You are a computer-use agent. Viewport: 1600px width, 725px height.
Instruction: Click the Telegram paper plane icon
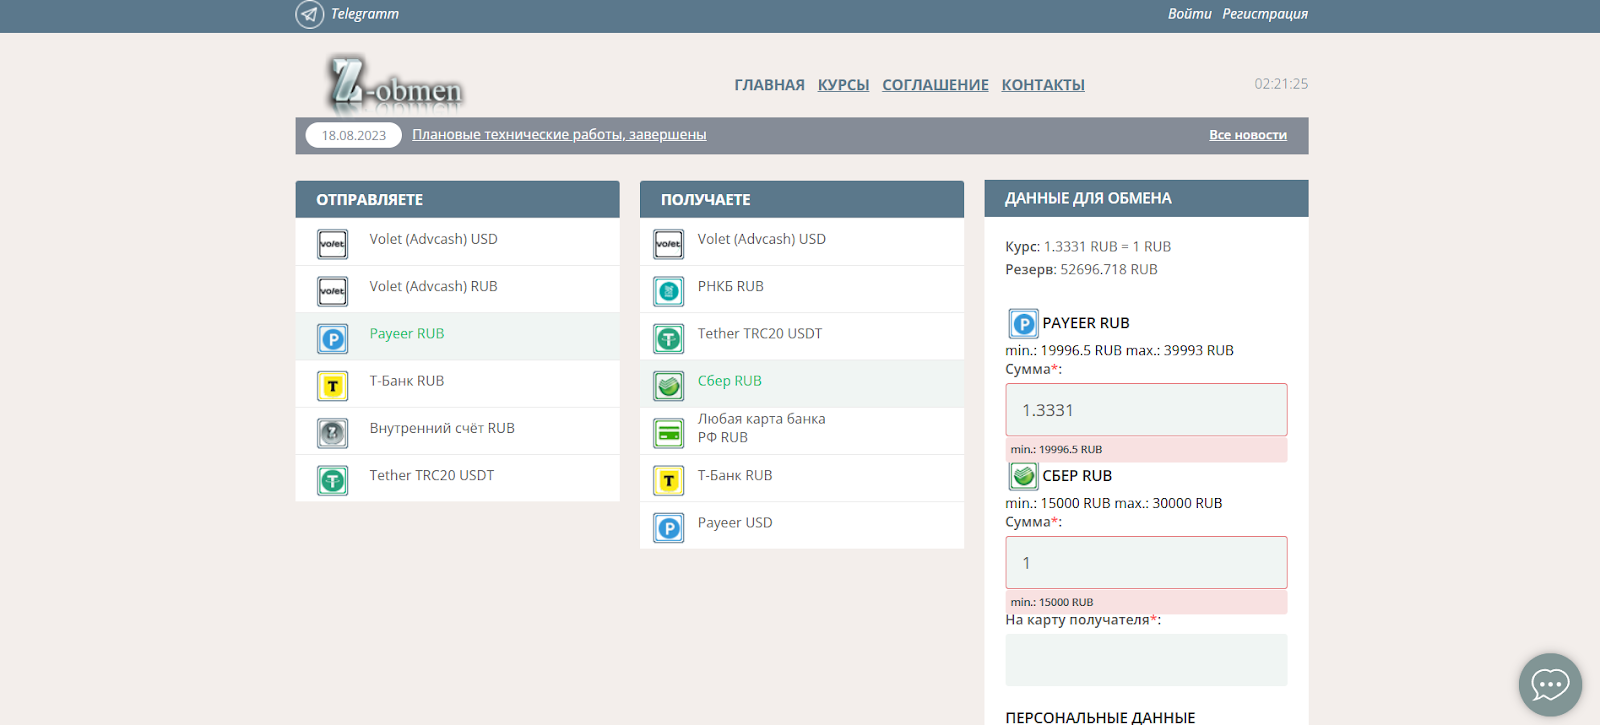point(309,14)
